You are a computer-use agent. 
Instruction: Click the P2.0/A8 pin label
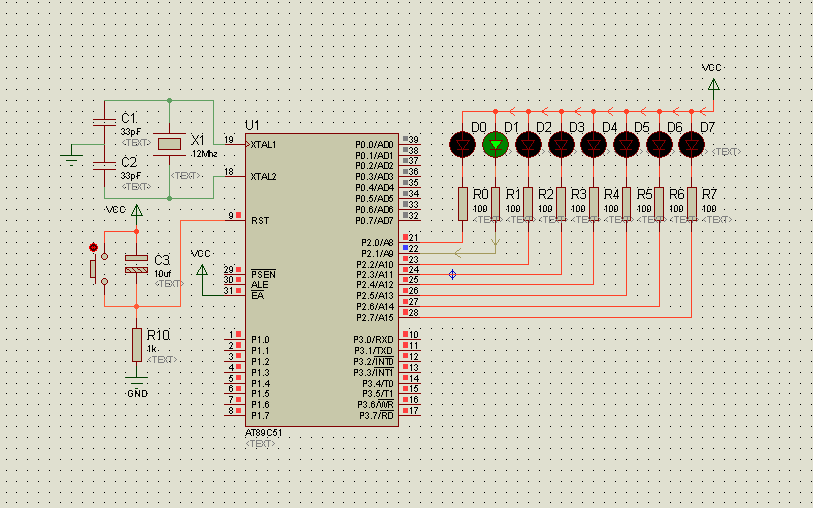[x=377, y=243]
